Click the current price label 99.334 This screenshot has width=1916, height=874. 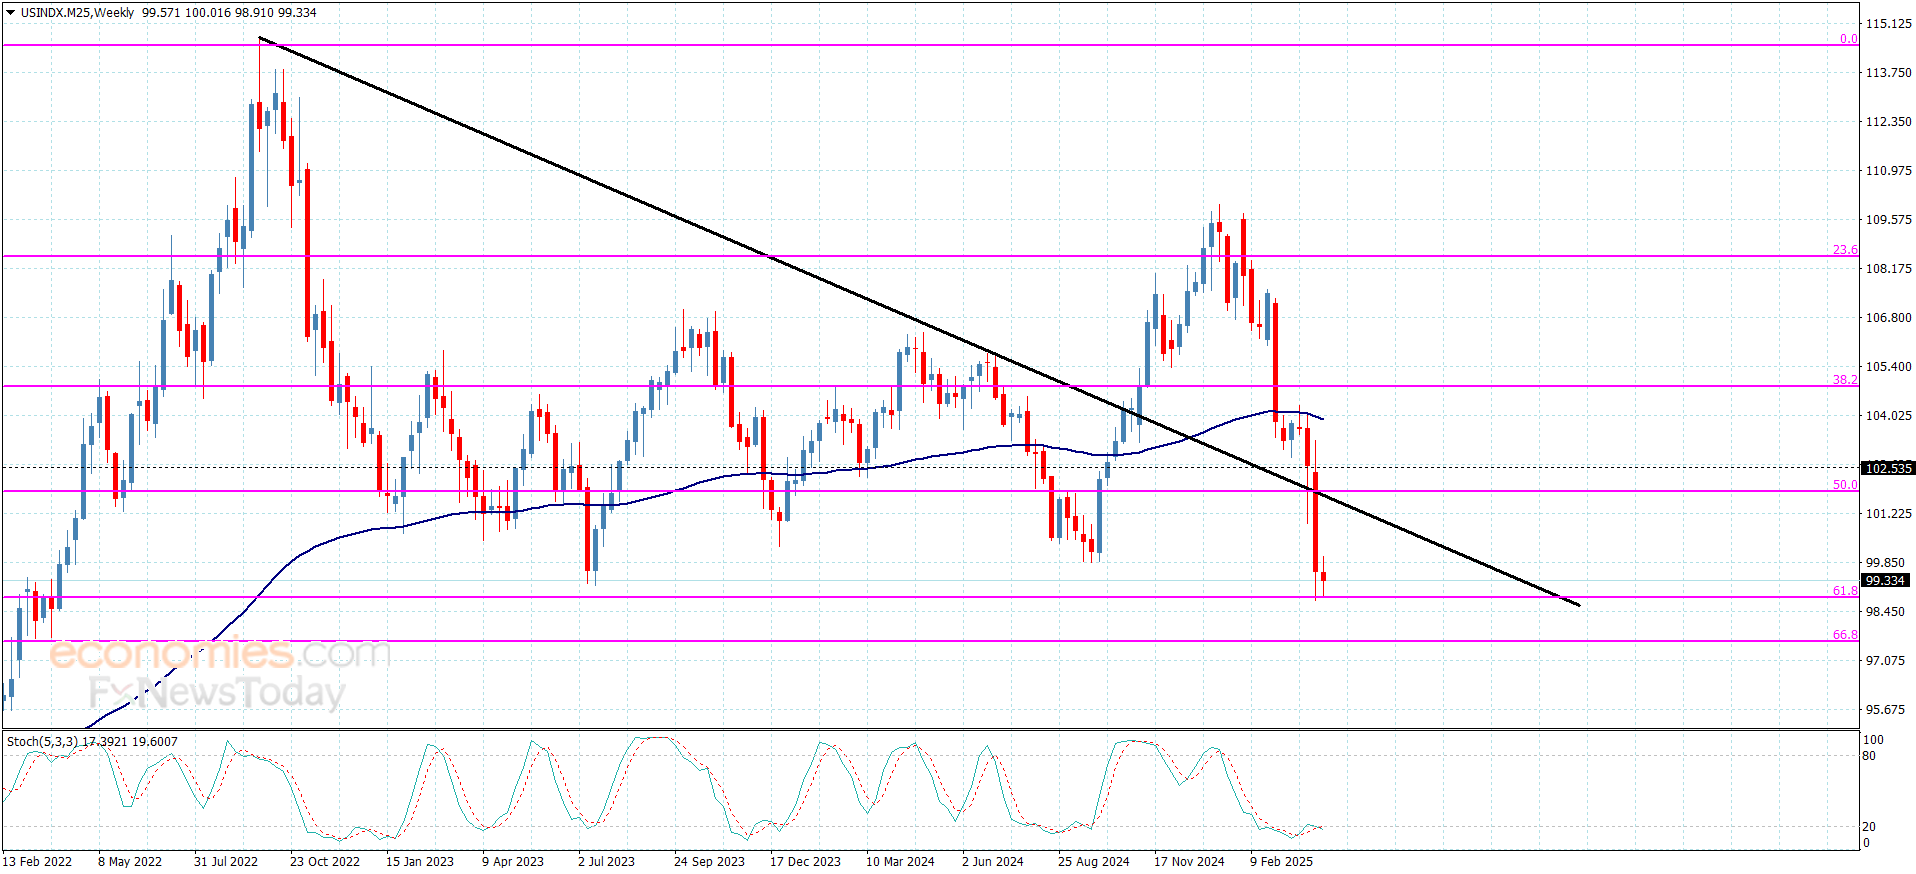click(x=1885, y=581)
